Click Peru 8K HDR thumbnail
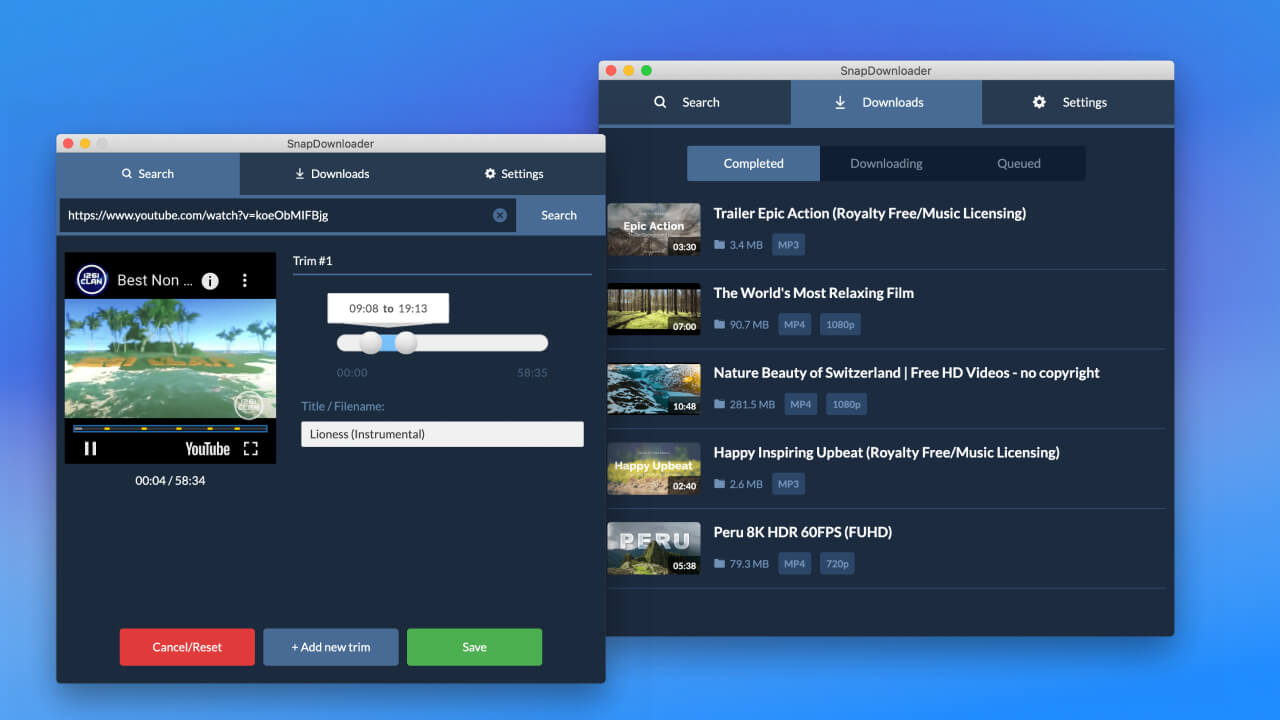 [654, 548]
